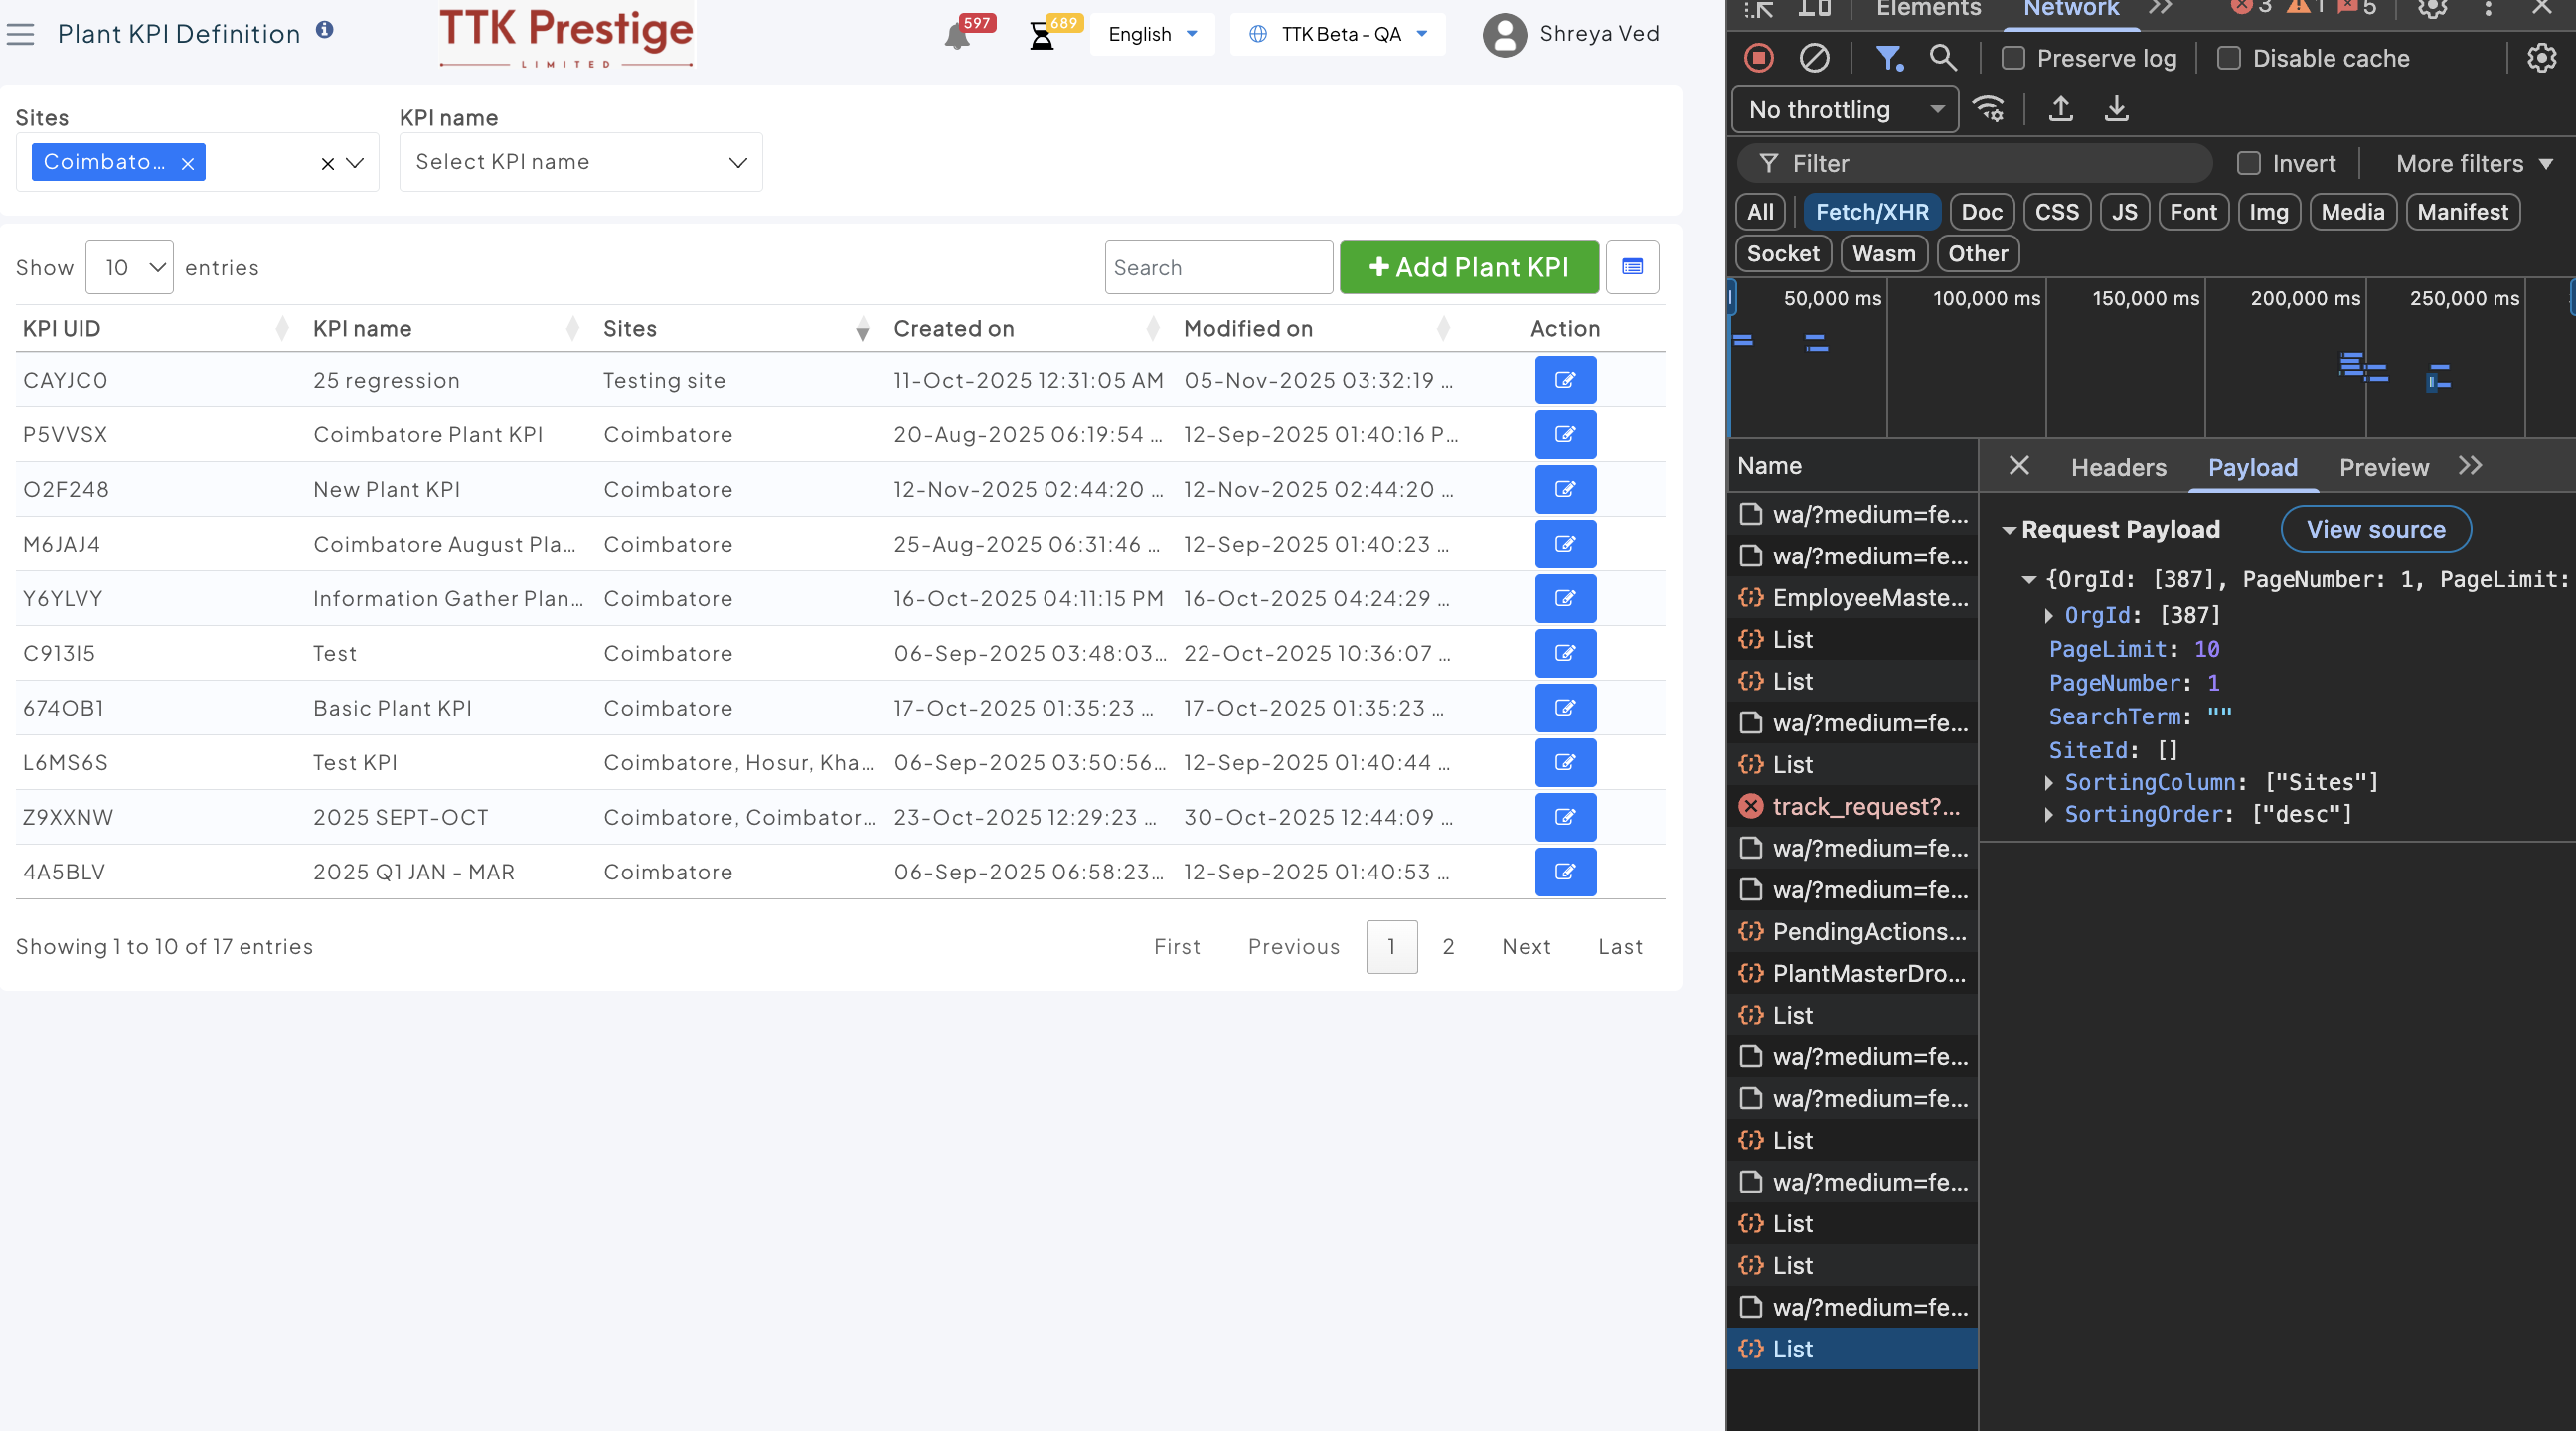Click the hourglass pending actions icon
This screenshot has width=2576, height=1431.
pyautogui.click(x=1041, y=37)
